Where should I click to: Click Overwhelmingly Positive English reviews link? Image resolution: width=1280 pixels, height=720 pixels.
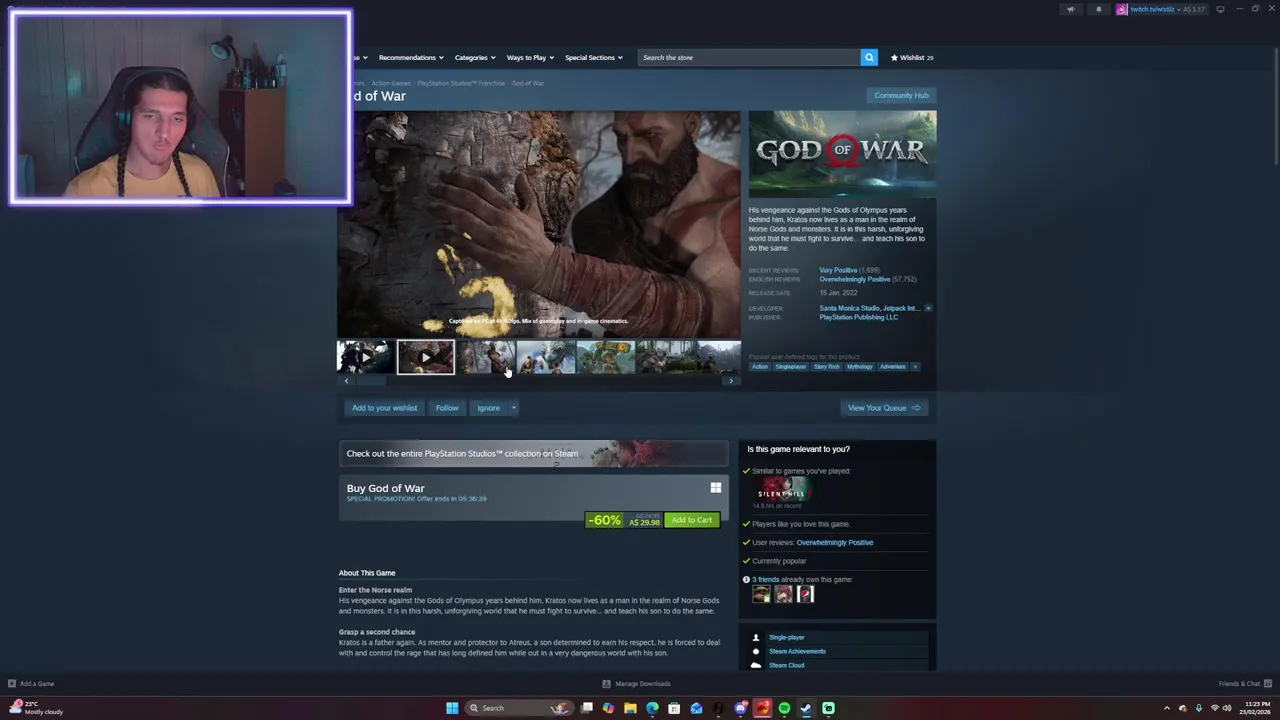(x=855, y=279)
